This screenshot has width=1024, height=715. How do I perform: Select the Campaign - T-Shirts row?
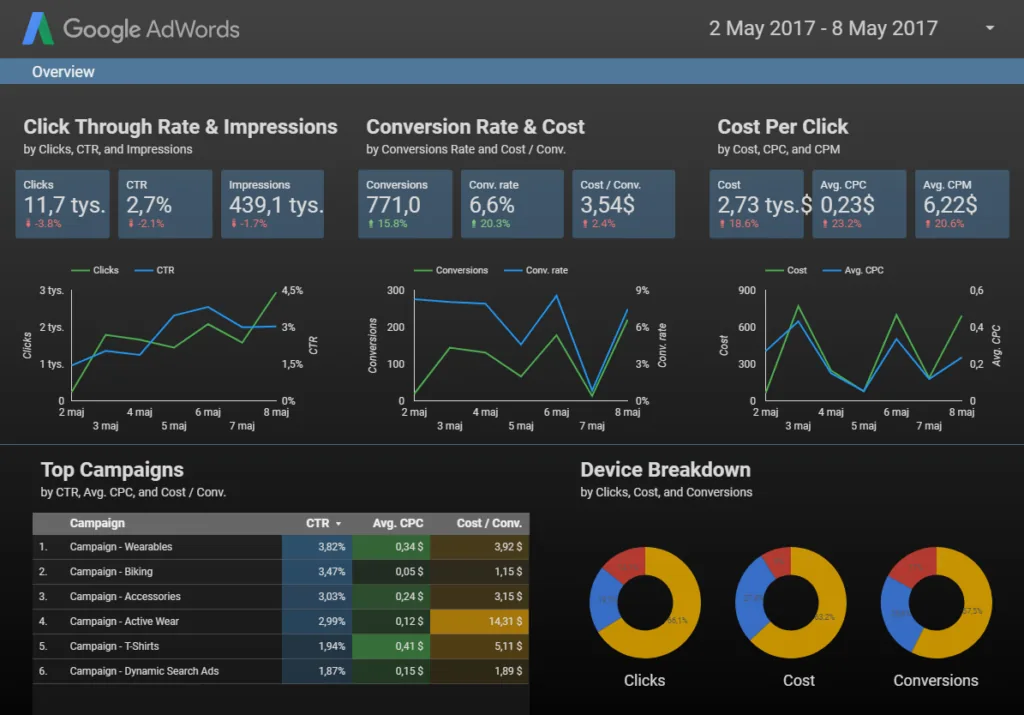(x=281, y=646)
